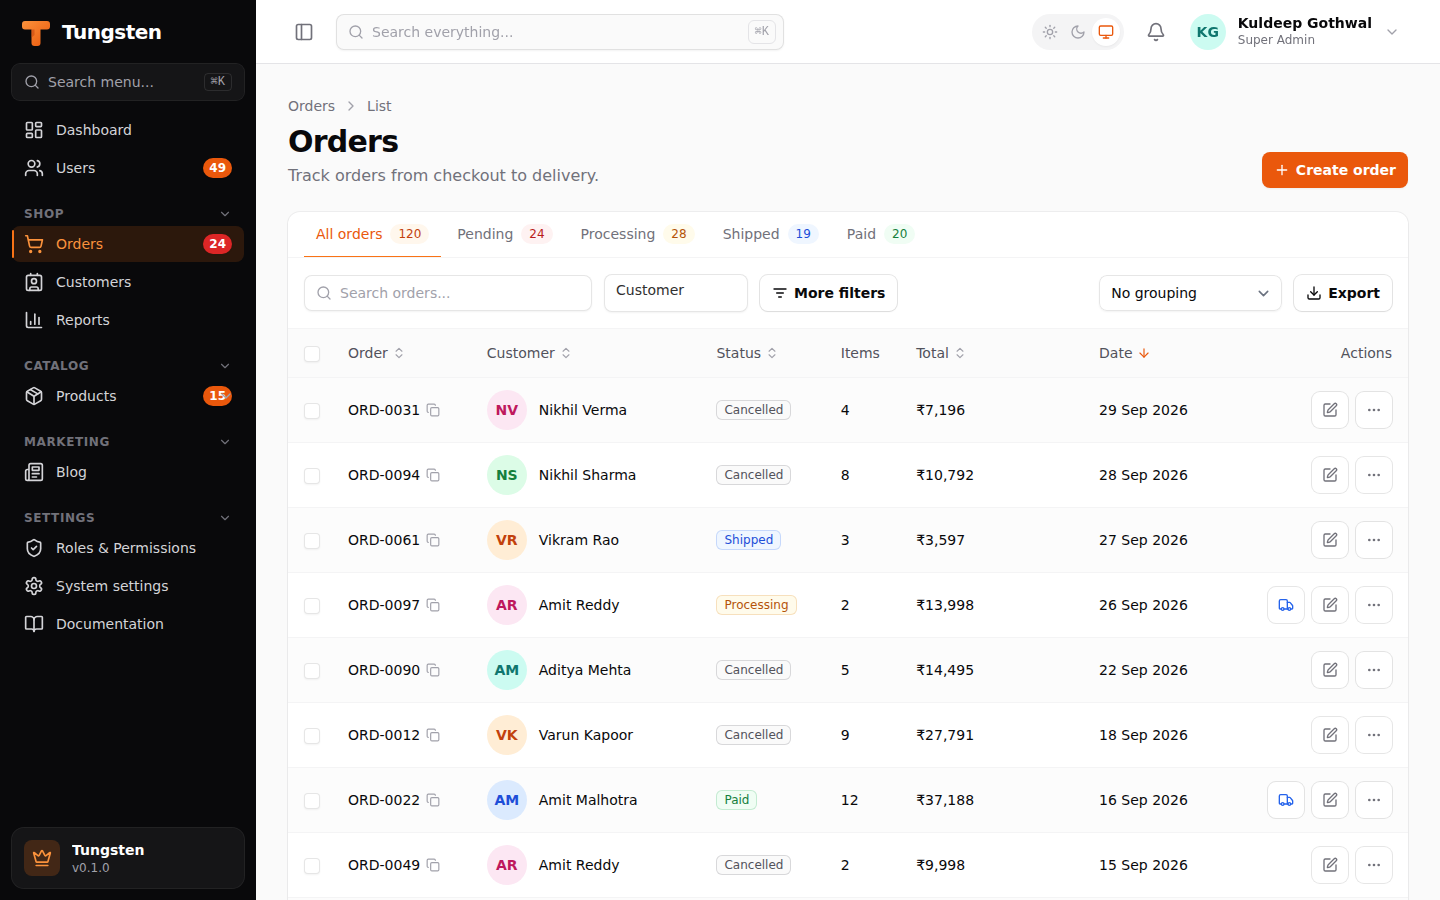Switch to the Shipped tab
This screenshot has width=1440, height=900.
pyautogui.click(x=770, y=234)
